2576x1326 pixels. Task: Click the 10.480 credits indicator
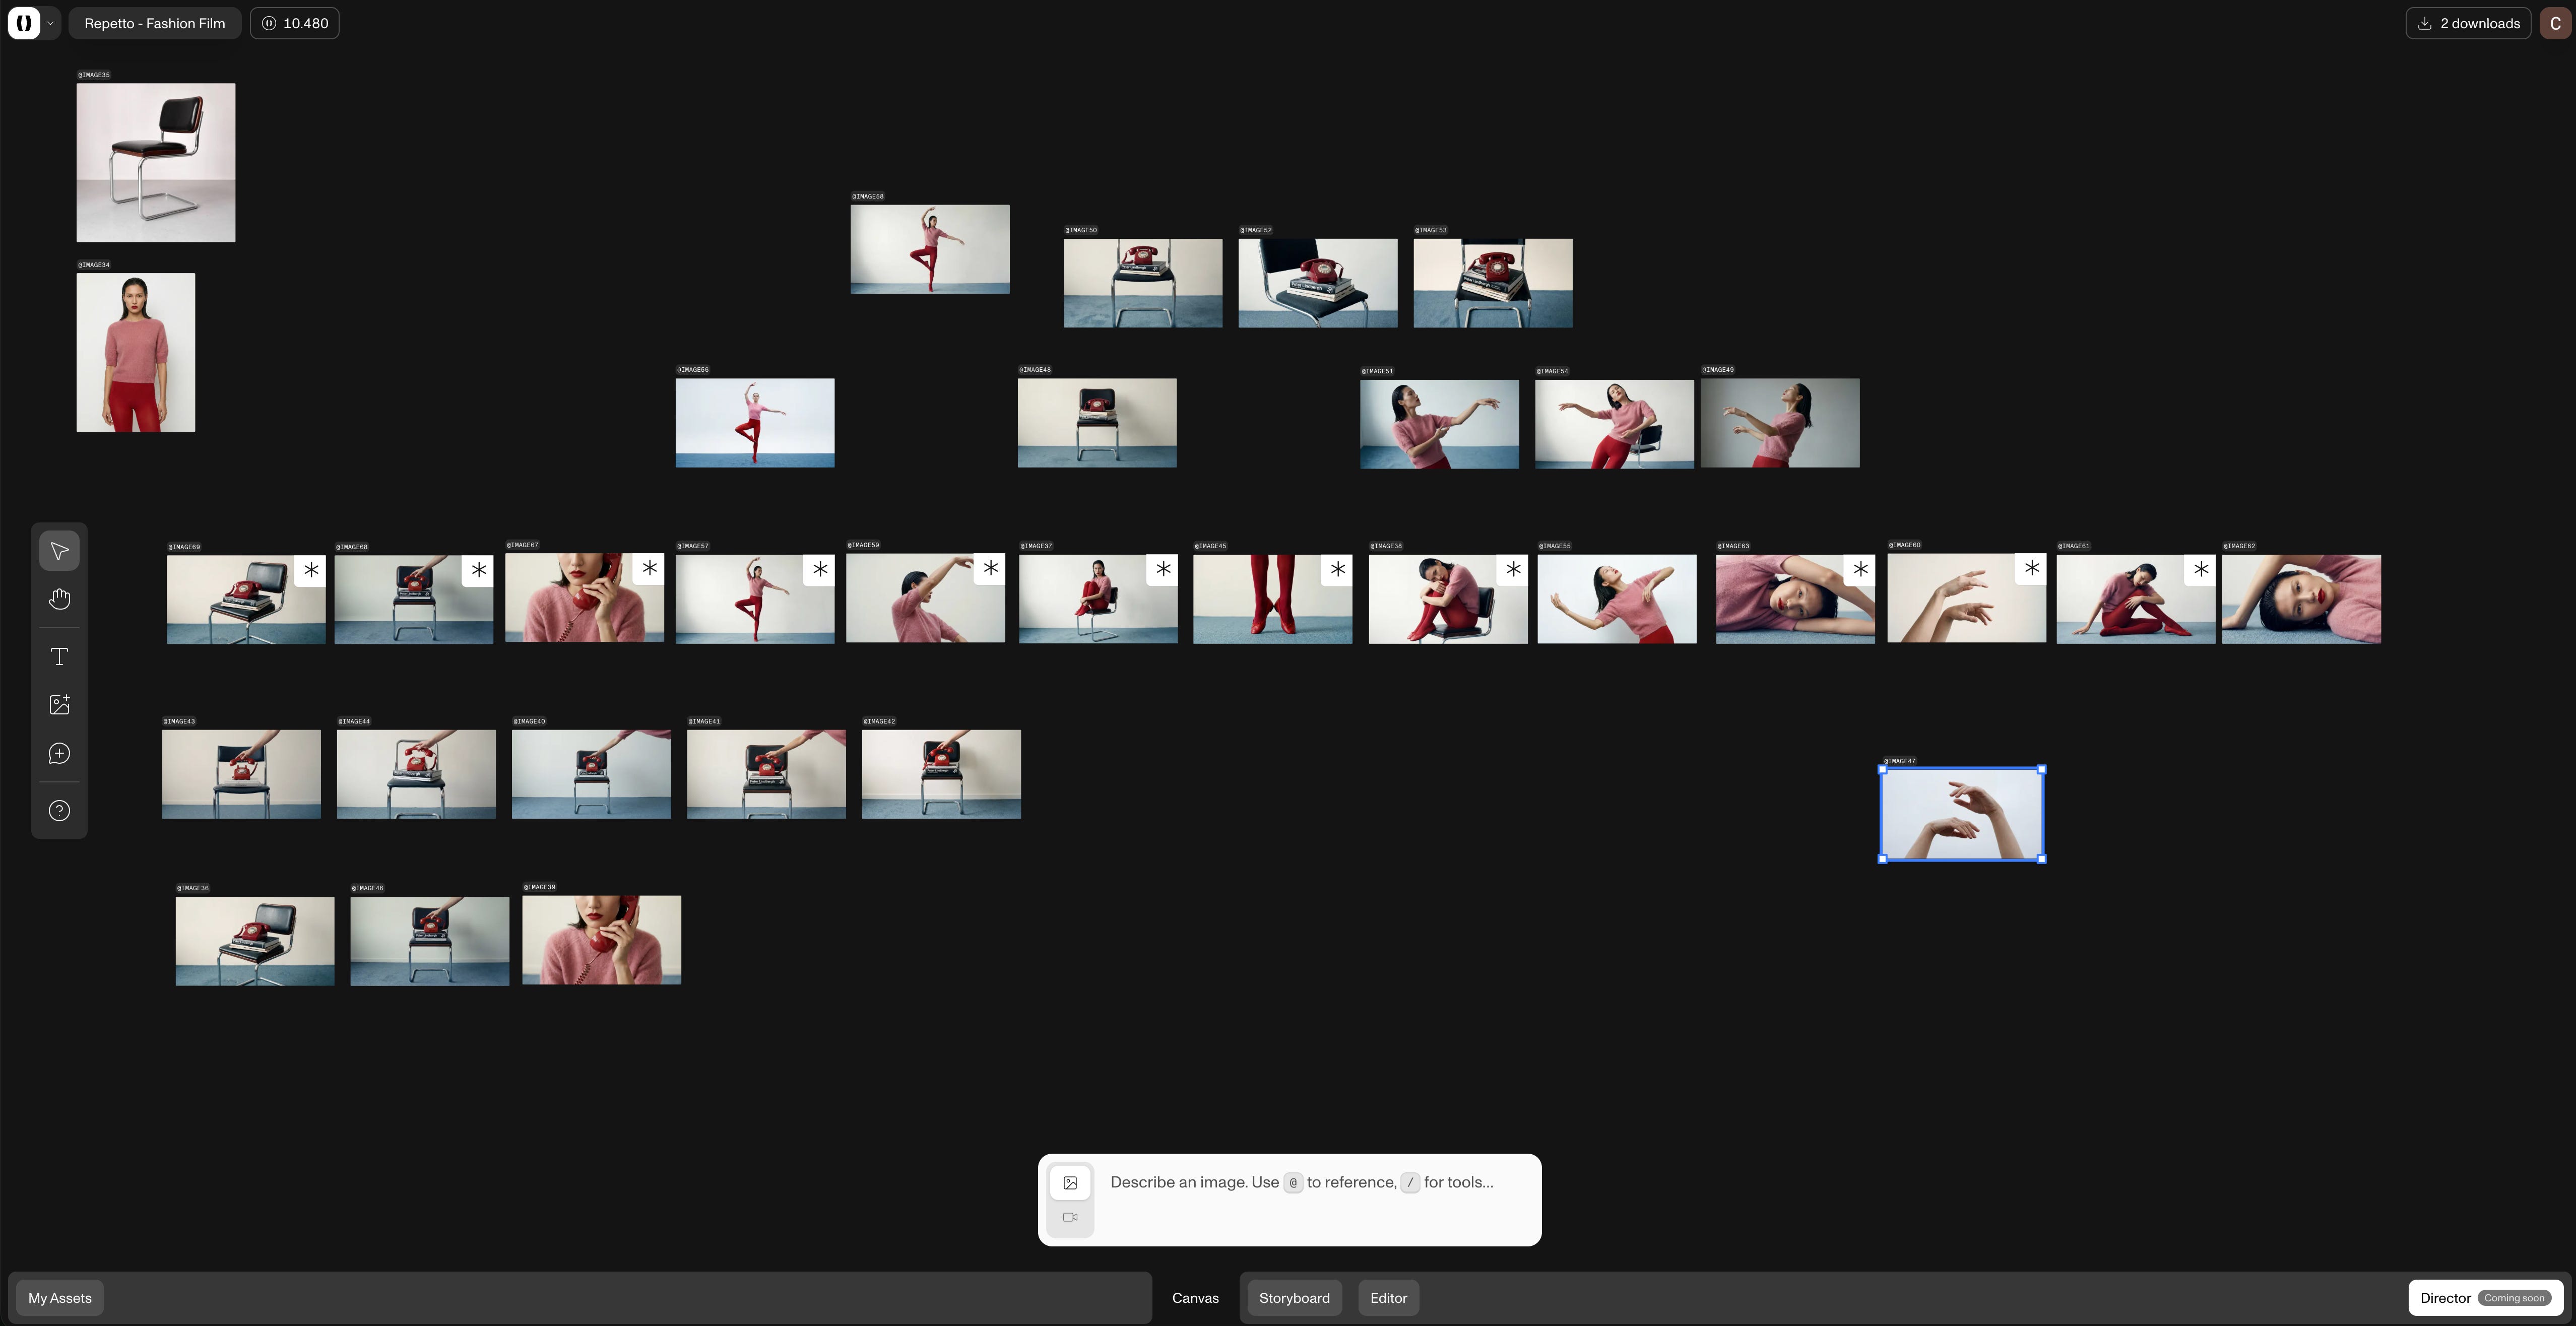point(295,23)
